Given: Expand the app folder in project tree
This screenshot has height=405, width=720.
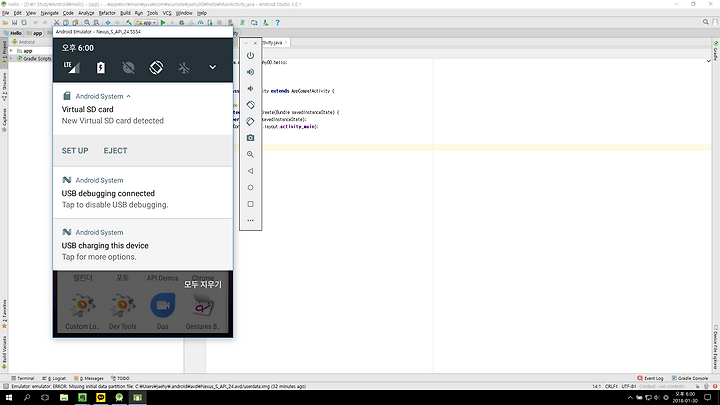Looking at the screenshot, I should click(11, 51).
